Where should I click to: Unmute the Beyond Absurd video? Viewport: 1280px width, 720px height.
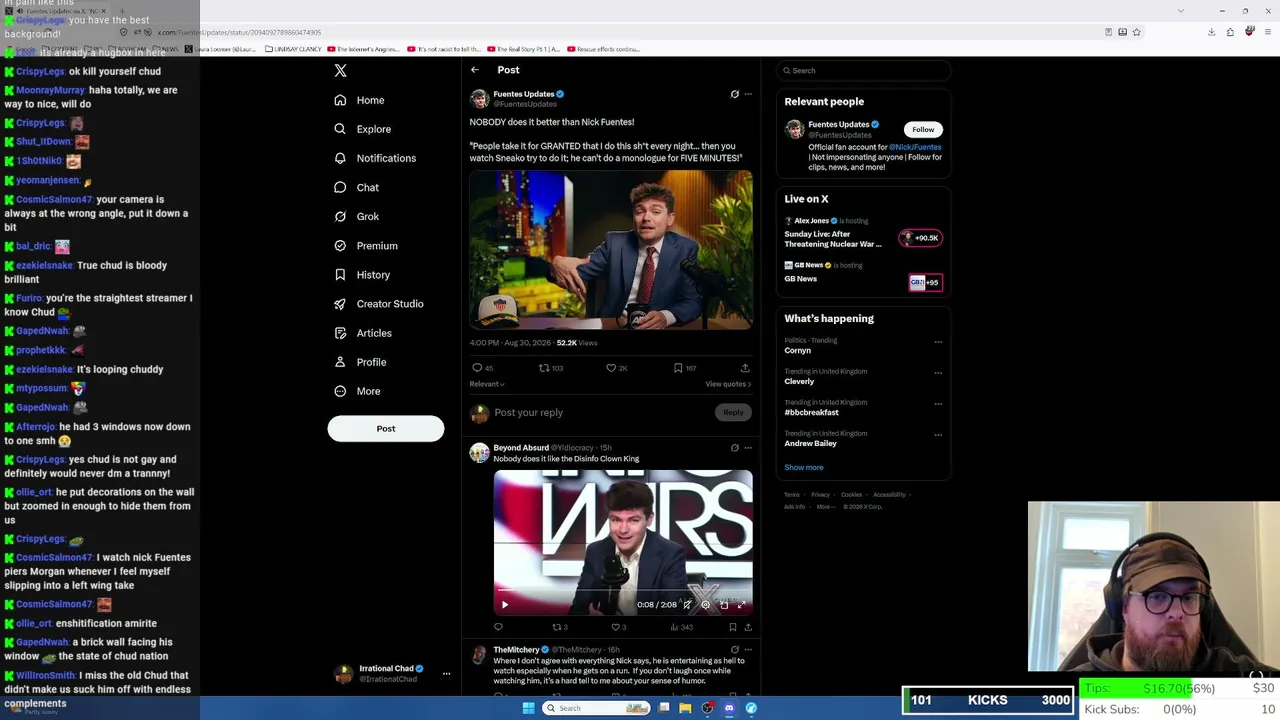pyautogui.click(x=688, y=604)
